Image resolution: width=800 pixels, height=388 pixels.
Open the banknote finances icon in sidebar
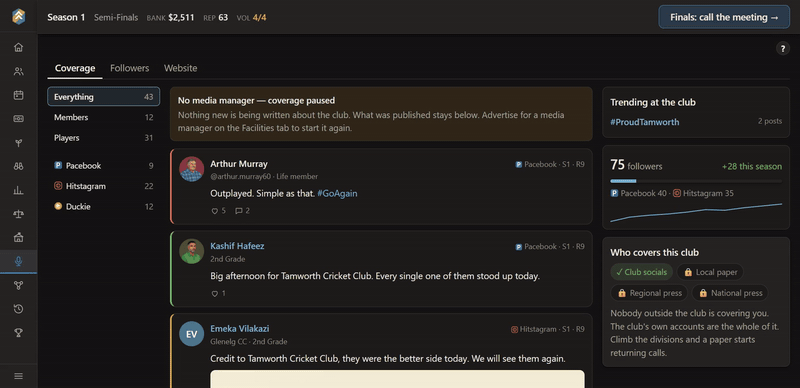(18, 119)
